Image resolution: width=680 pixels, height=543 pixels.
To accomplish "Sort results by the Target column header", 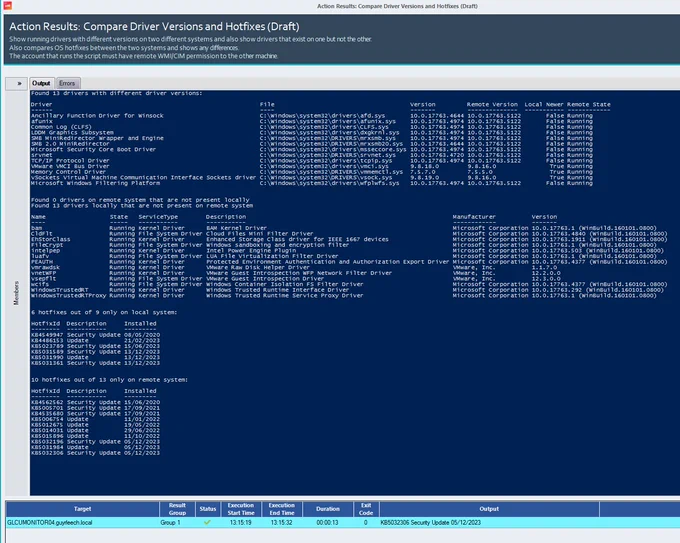I will click(82, 509).
